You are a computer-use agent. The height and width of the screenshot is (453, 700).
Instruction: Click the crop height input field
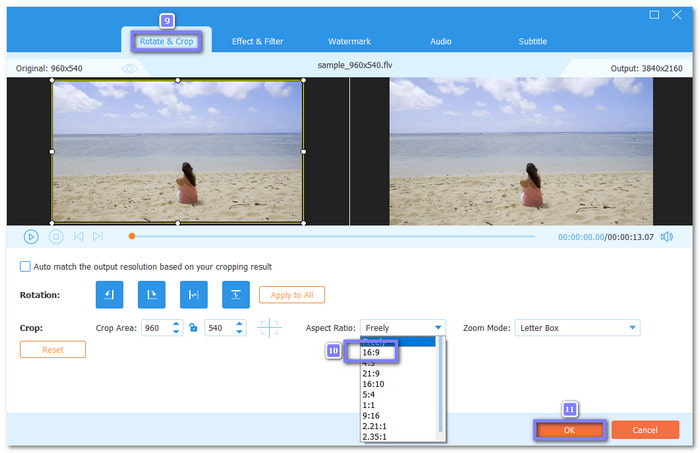coord(220,328)
